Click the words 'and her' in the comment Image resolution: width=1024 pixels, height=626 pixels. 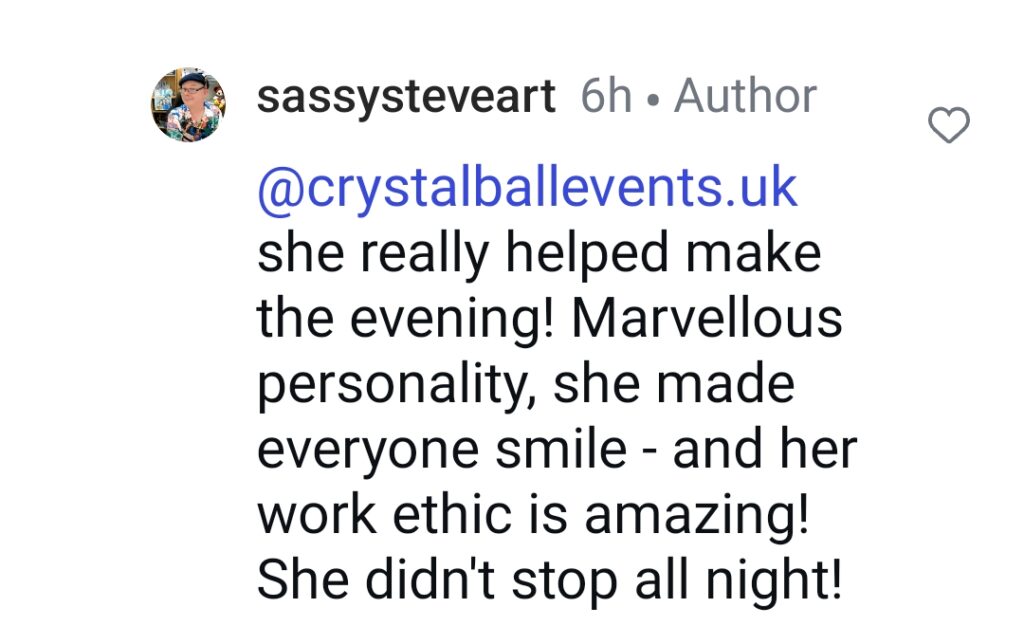[765, 449]
